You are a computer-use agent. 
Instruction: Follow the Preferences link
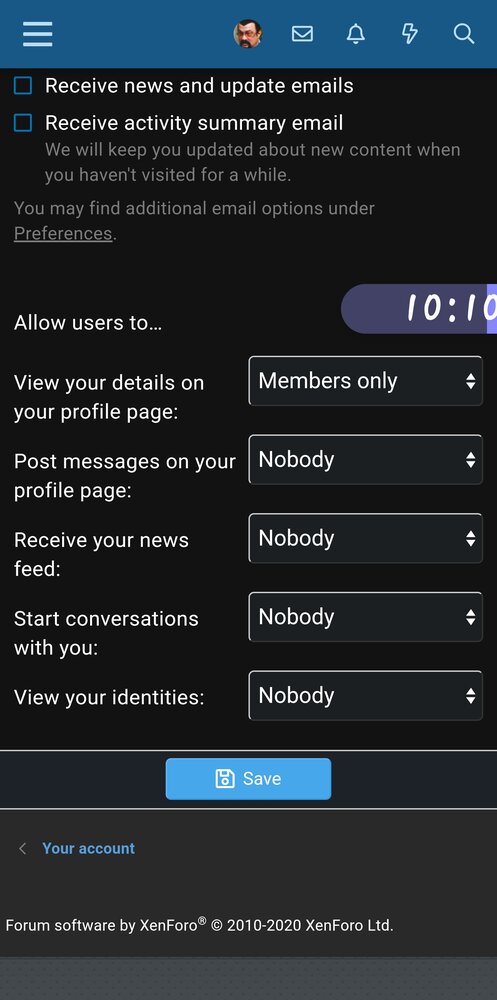[63, 233]
